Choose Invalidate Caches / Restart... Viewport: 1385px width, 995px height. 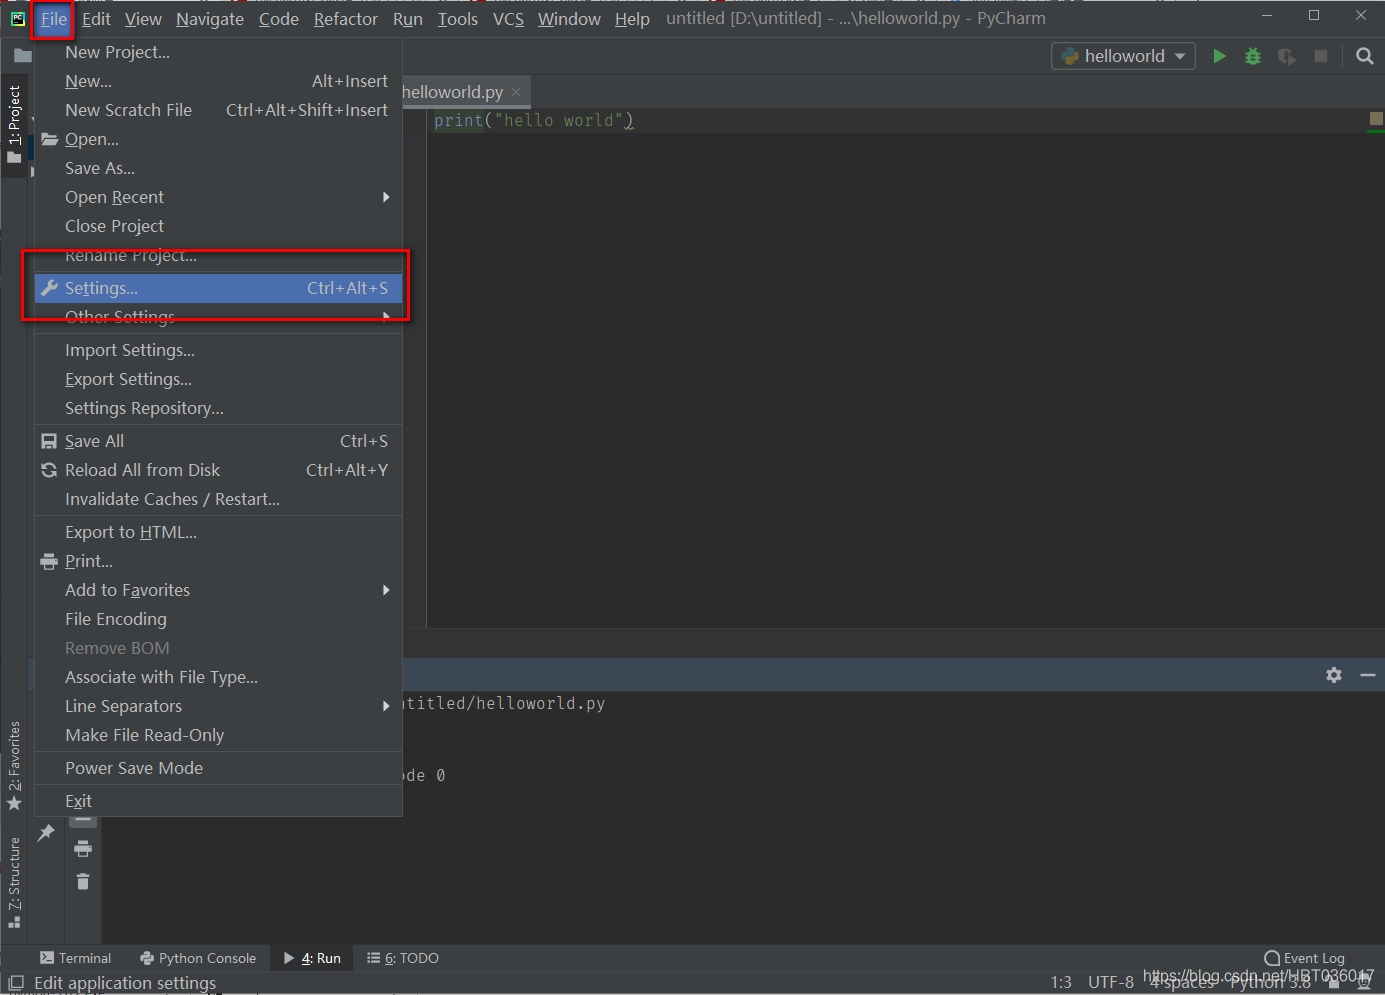click(218, 499)
